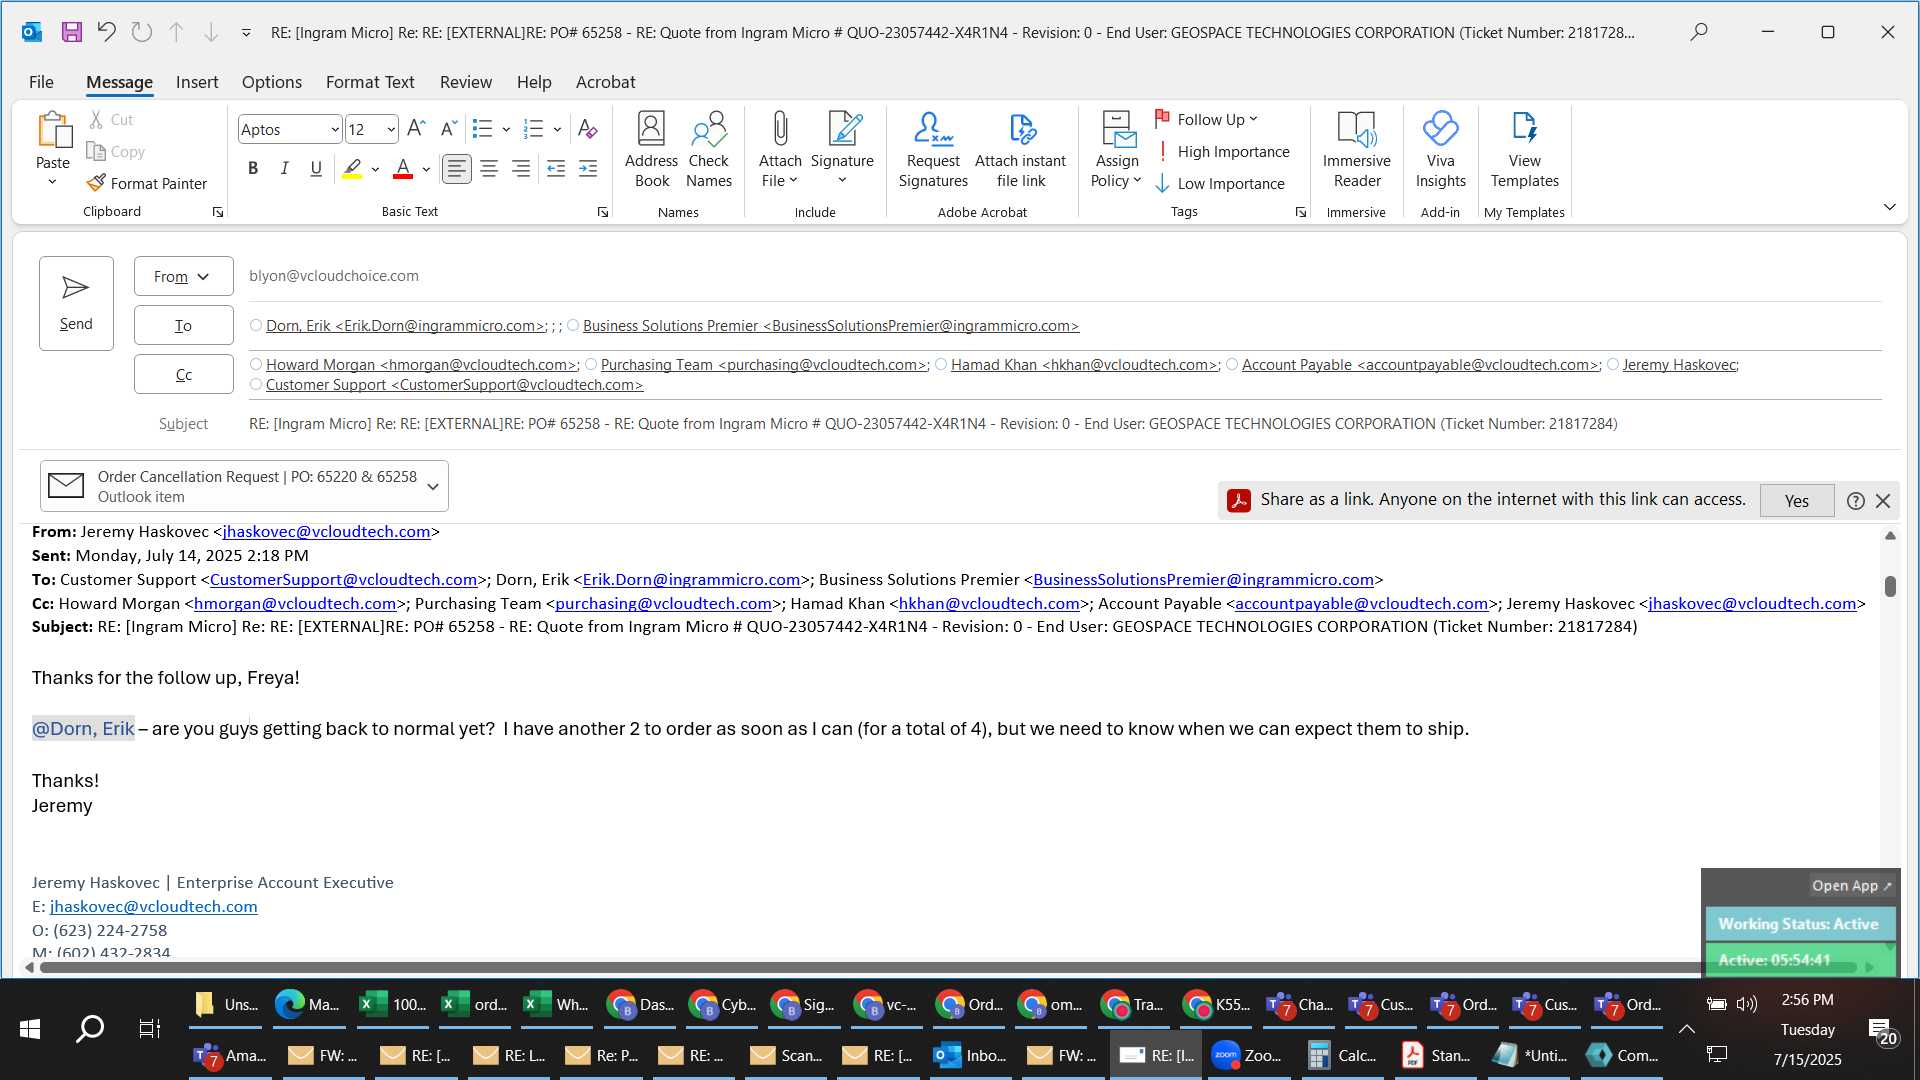Expand the attached Outlook item dropdown arrow
Screen dimensions: 1920x1080
click(x=433, y=486)
